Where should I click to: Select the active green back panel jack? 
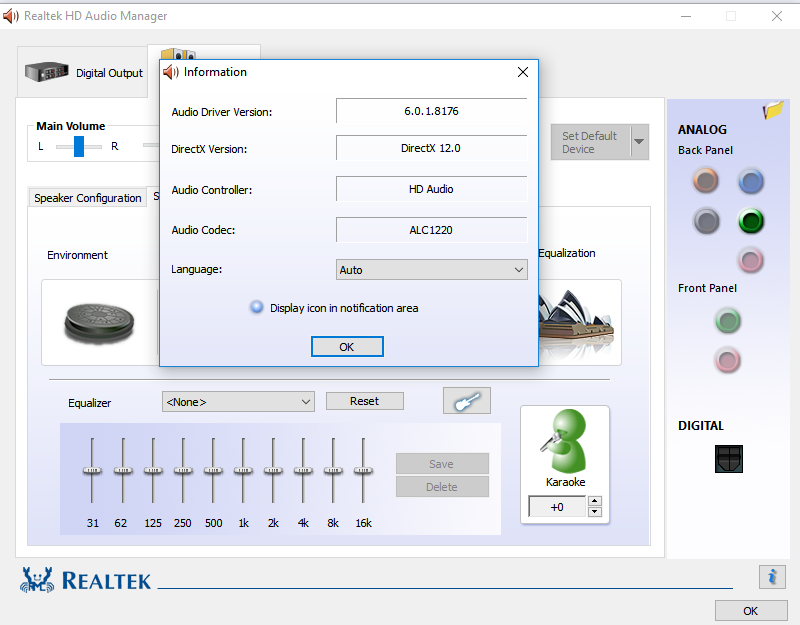751,221
